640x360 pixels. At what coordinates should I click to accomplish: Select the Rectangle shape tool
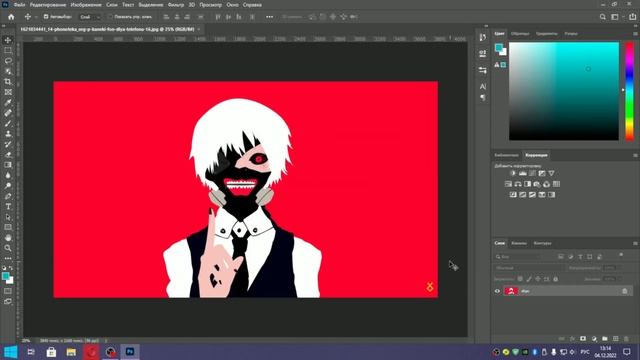[x=8, y=227]
